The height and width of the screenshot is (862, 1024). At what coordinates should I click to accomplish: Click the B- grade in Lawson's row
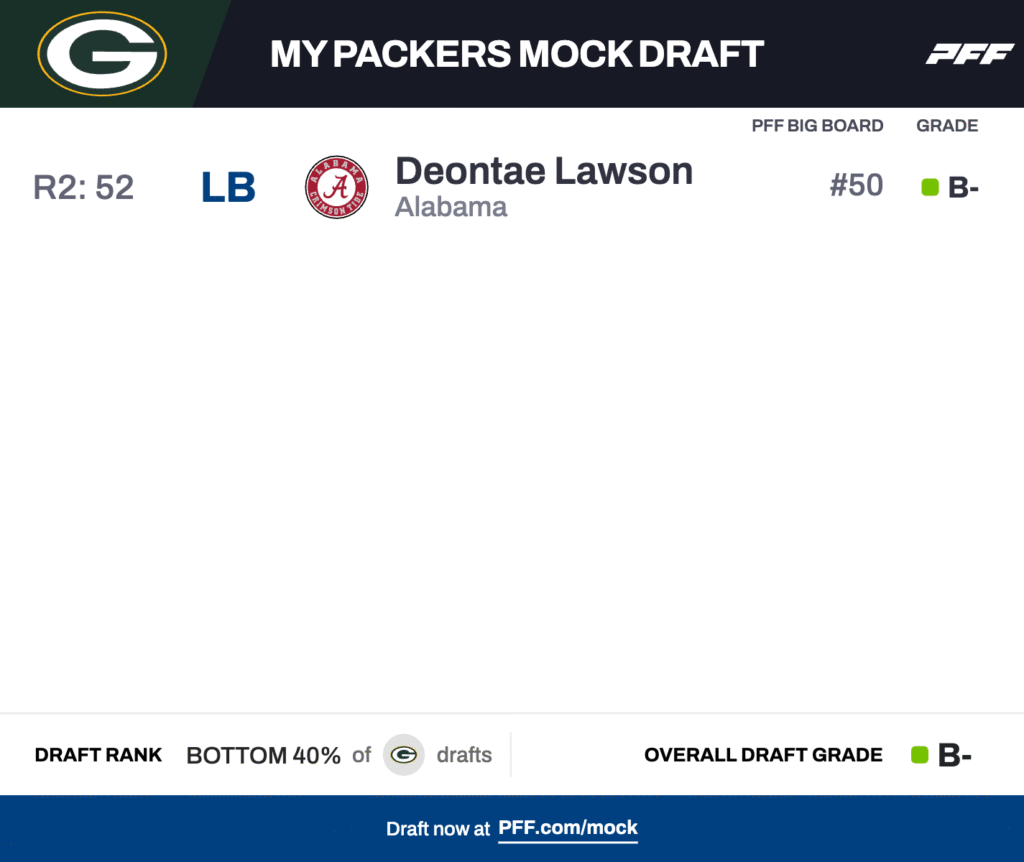click(x=963, y=188)
